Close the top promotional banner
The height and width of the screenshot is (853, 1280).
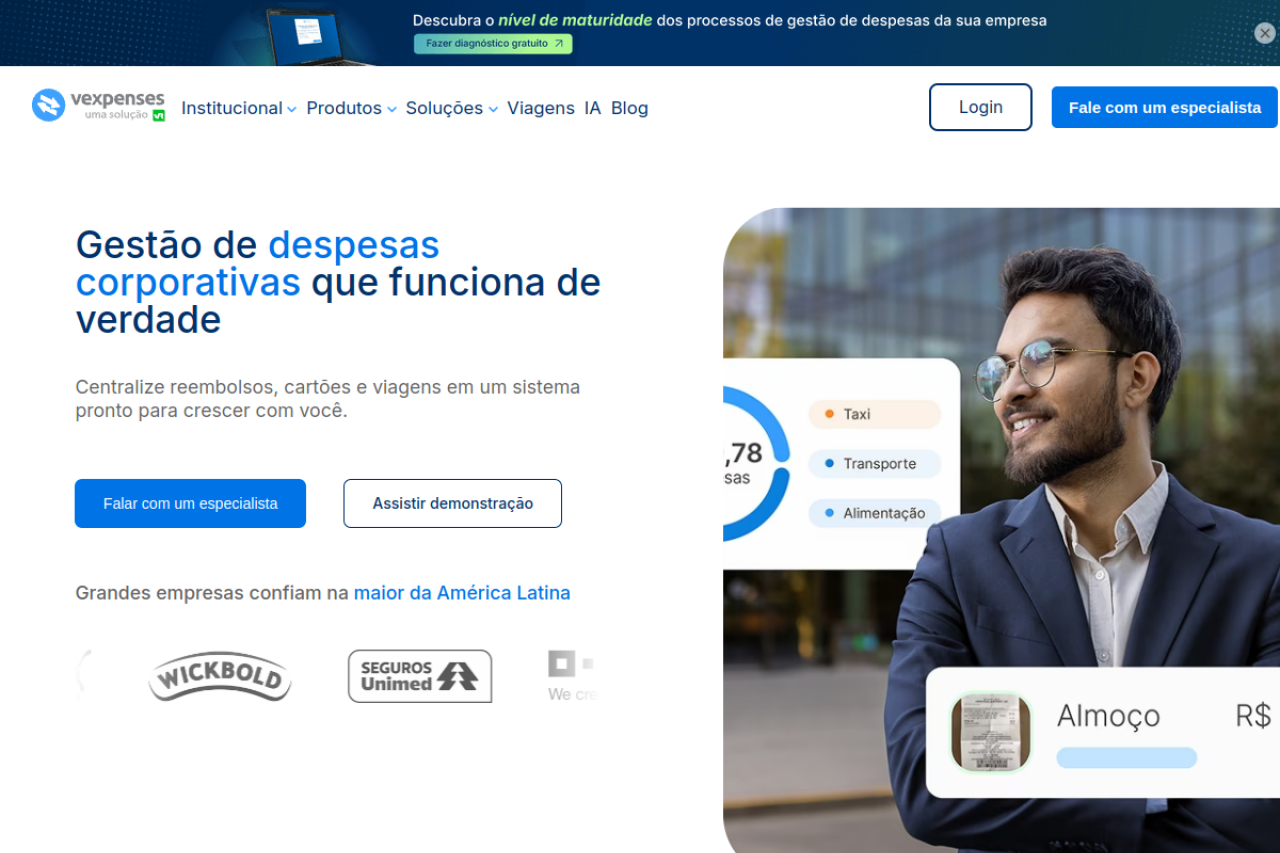(x=1265, y=33)
